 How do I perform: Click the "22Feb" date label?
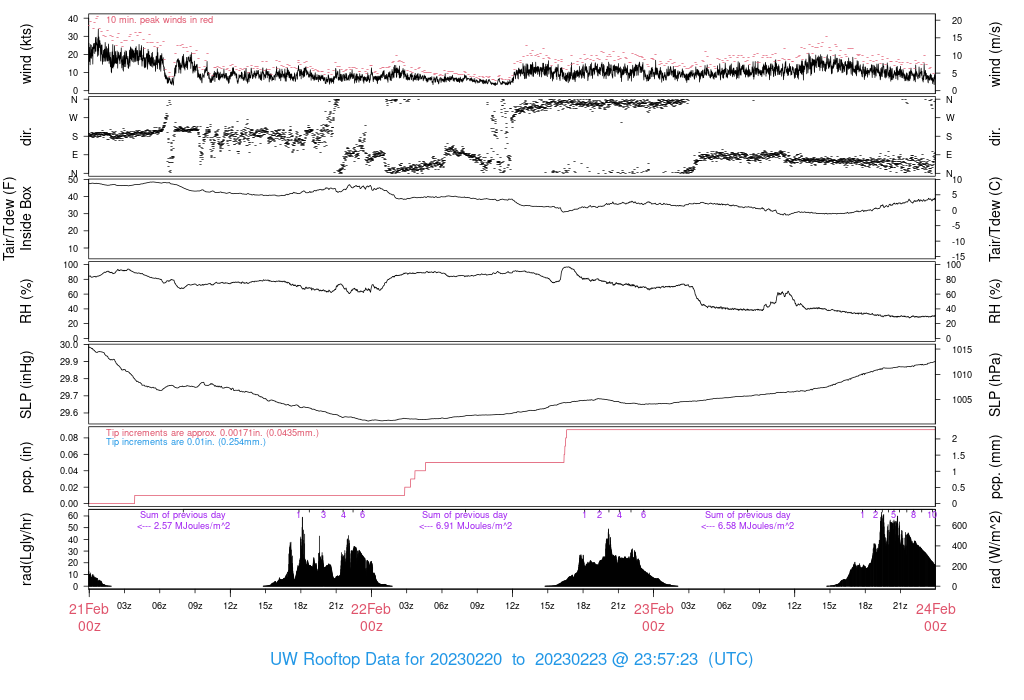pos(371,609)
